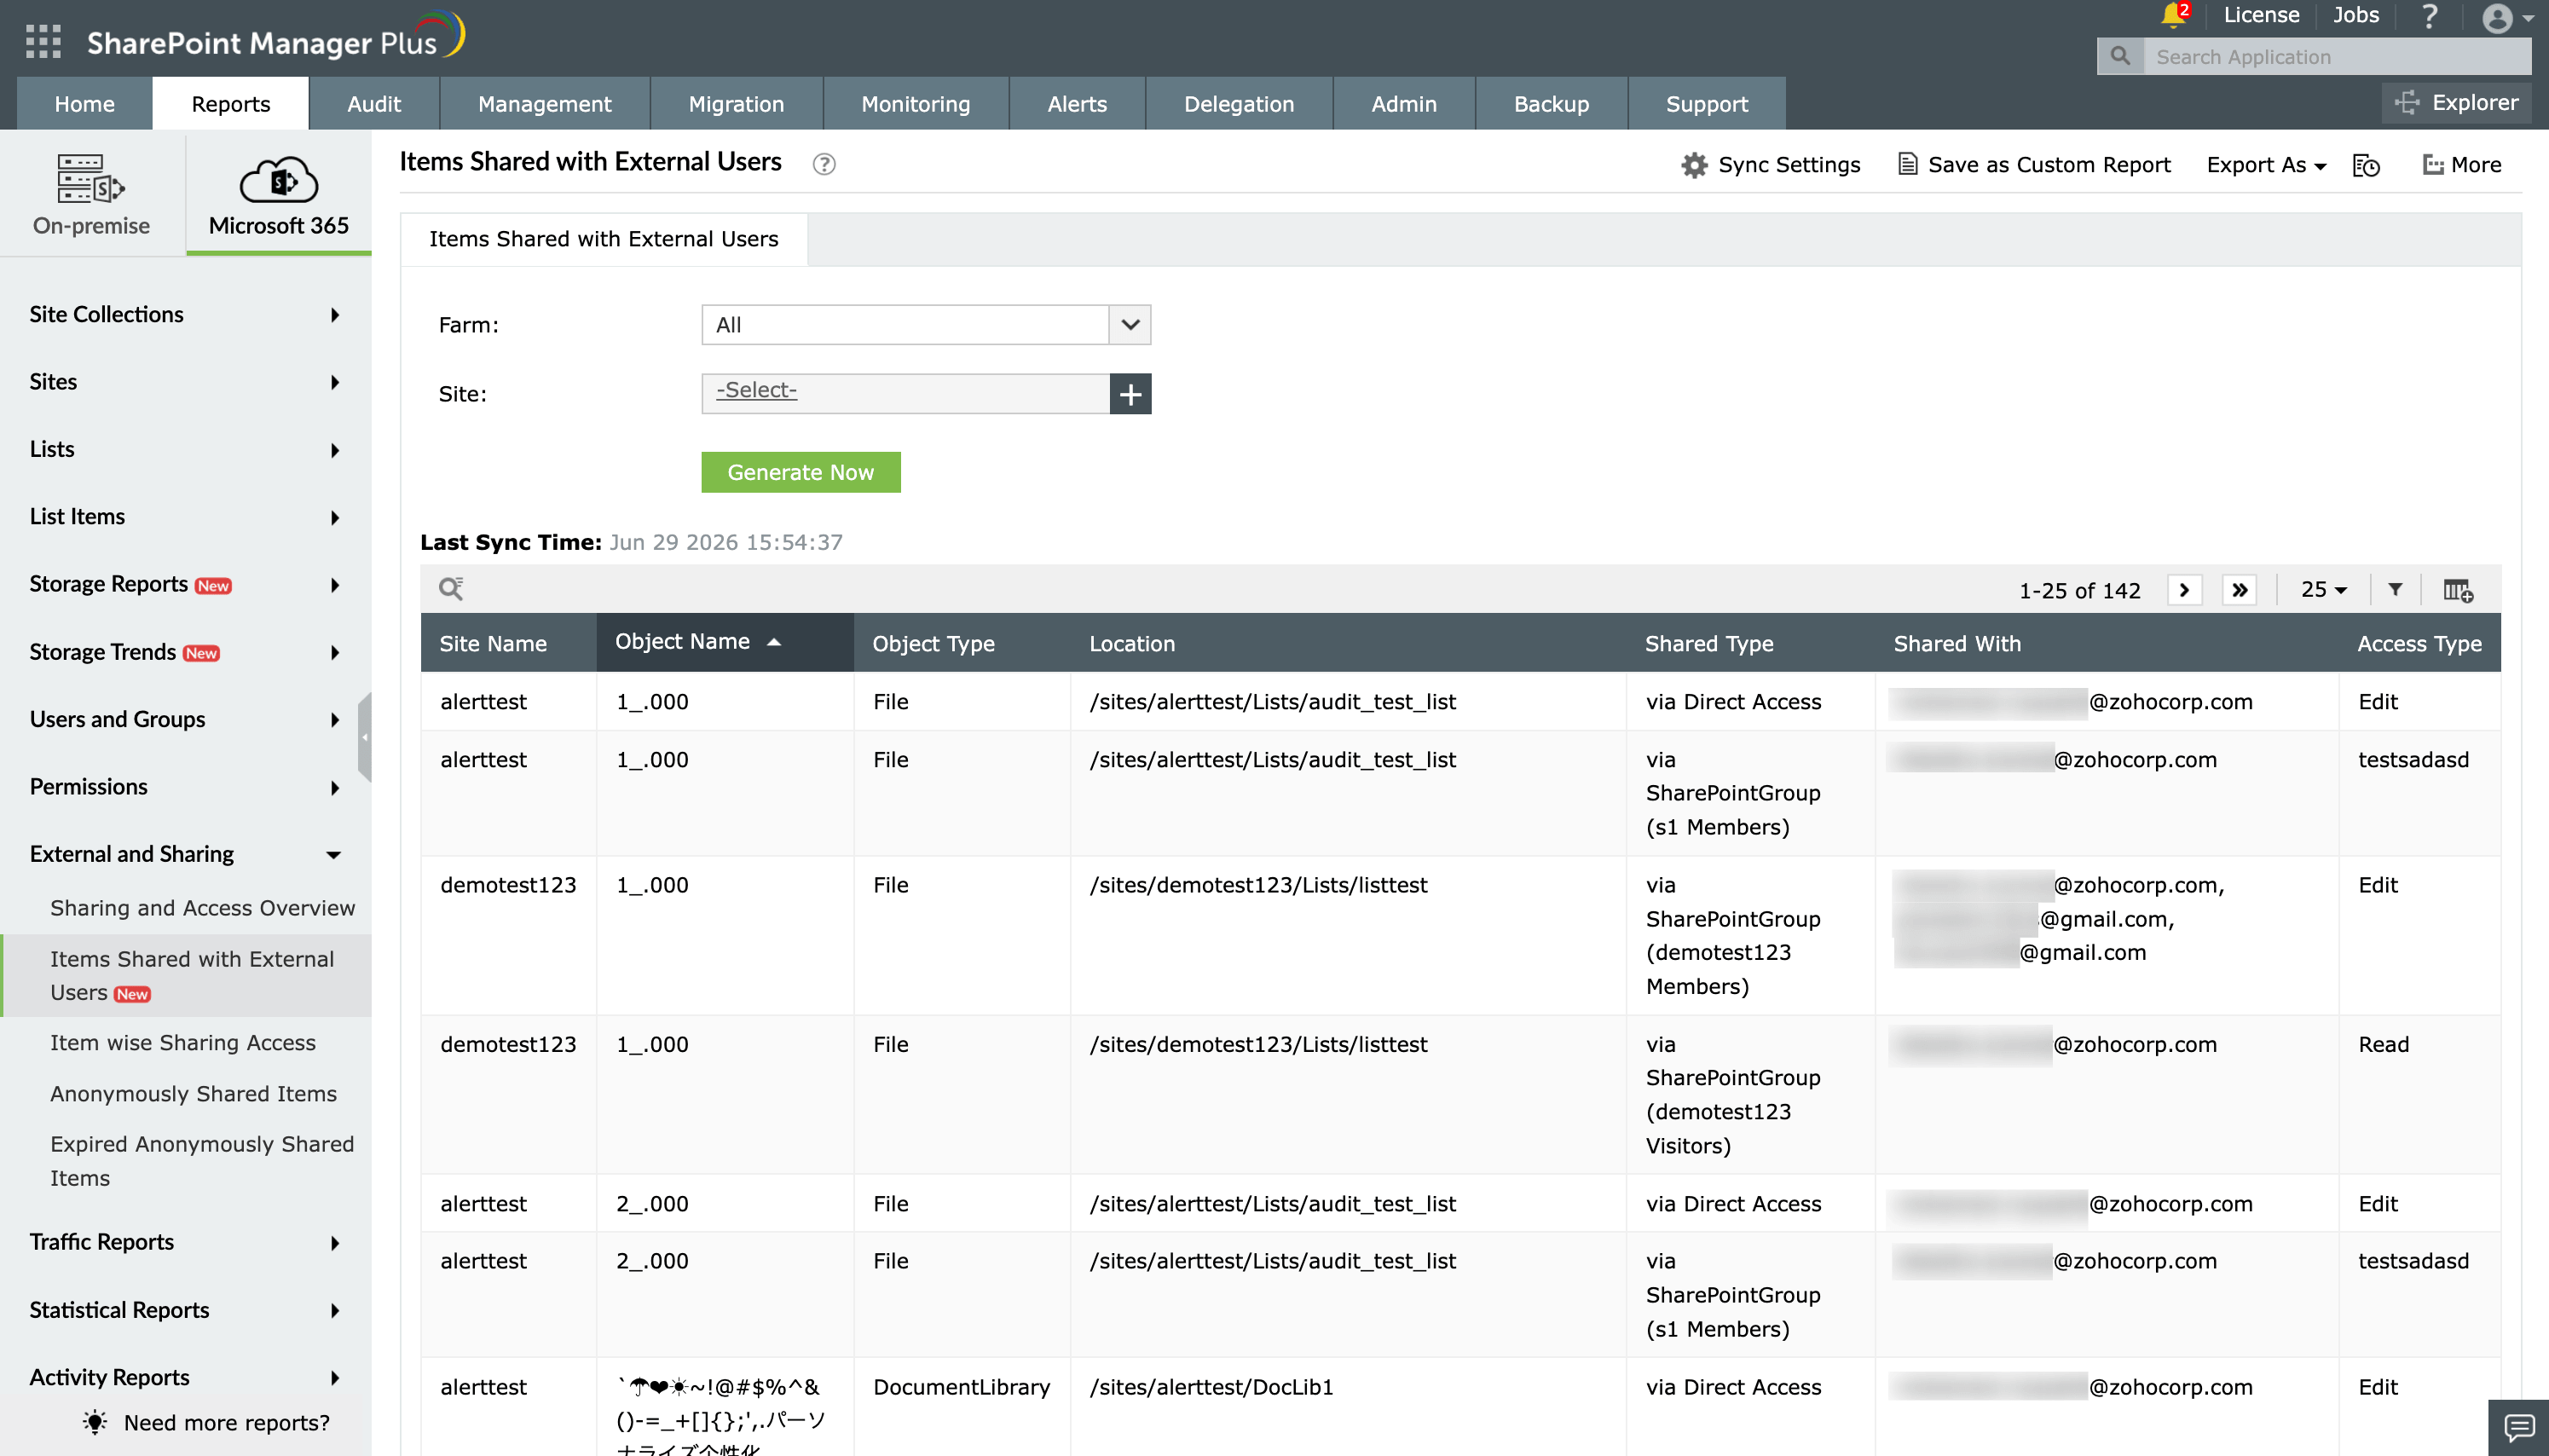The height and width of the screenshot is (1456, 2549).
Task: Expand Statistical Reports section
Action: [186, 1310]
